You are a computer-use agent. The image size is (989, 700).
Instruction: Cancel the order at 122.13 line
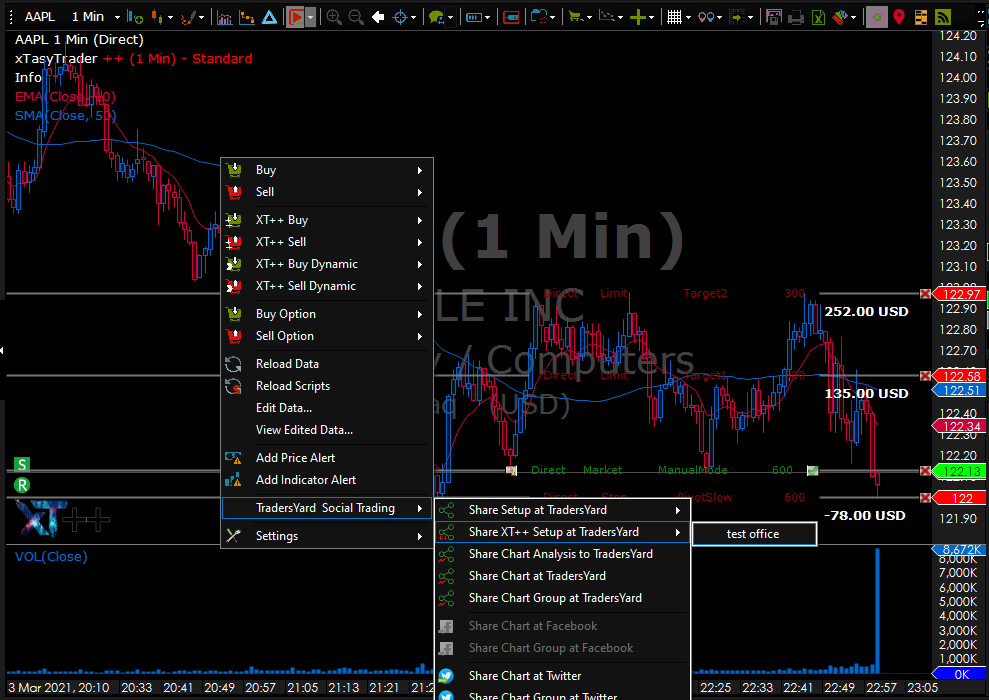click(x=925, y=471)
